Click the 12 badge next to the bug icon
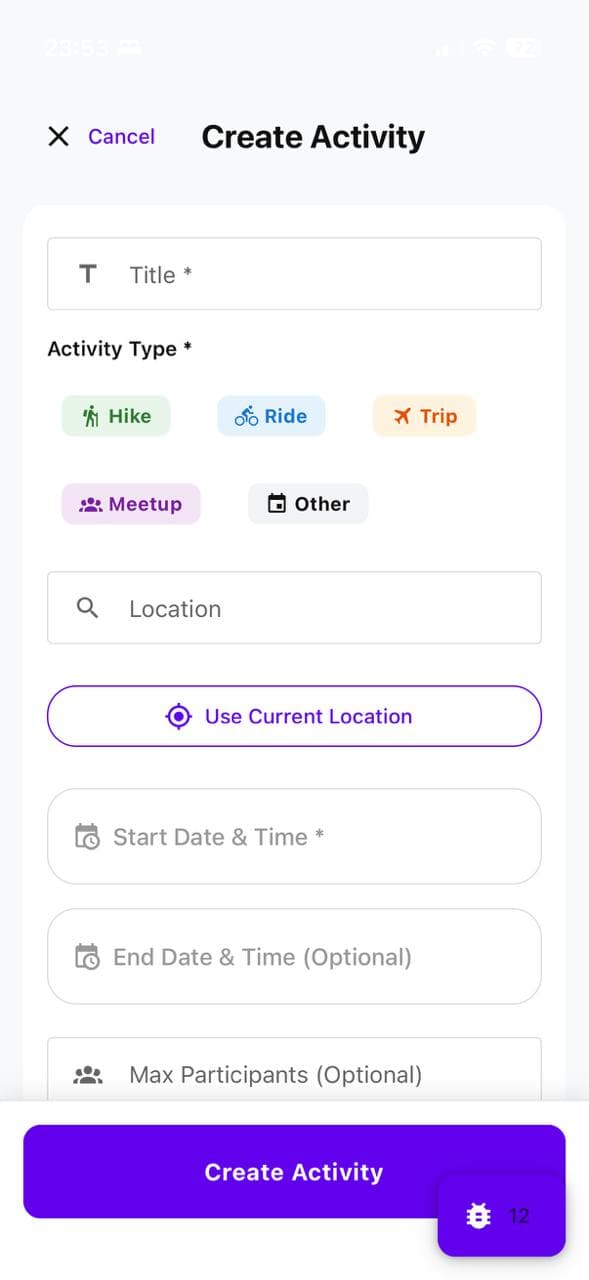 click(x=519, y=1216)
